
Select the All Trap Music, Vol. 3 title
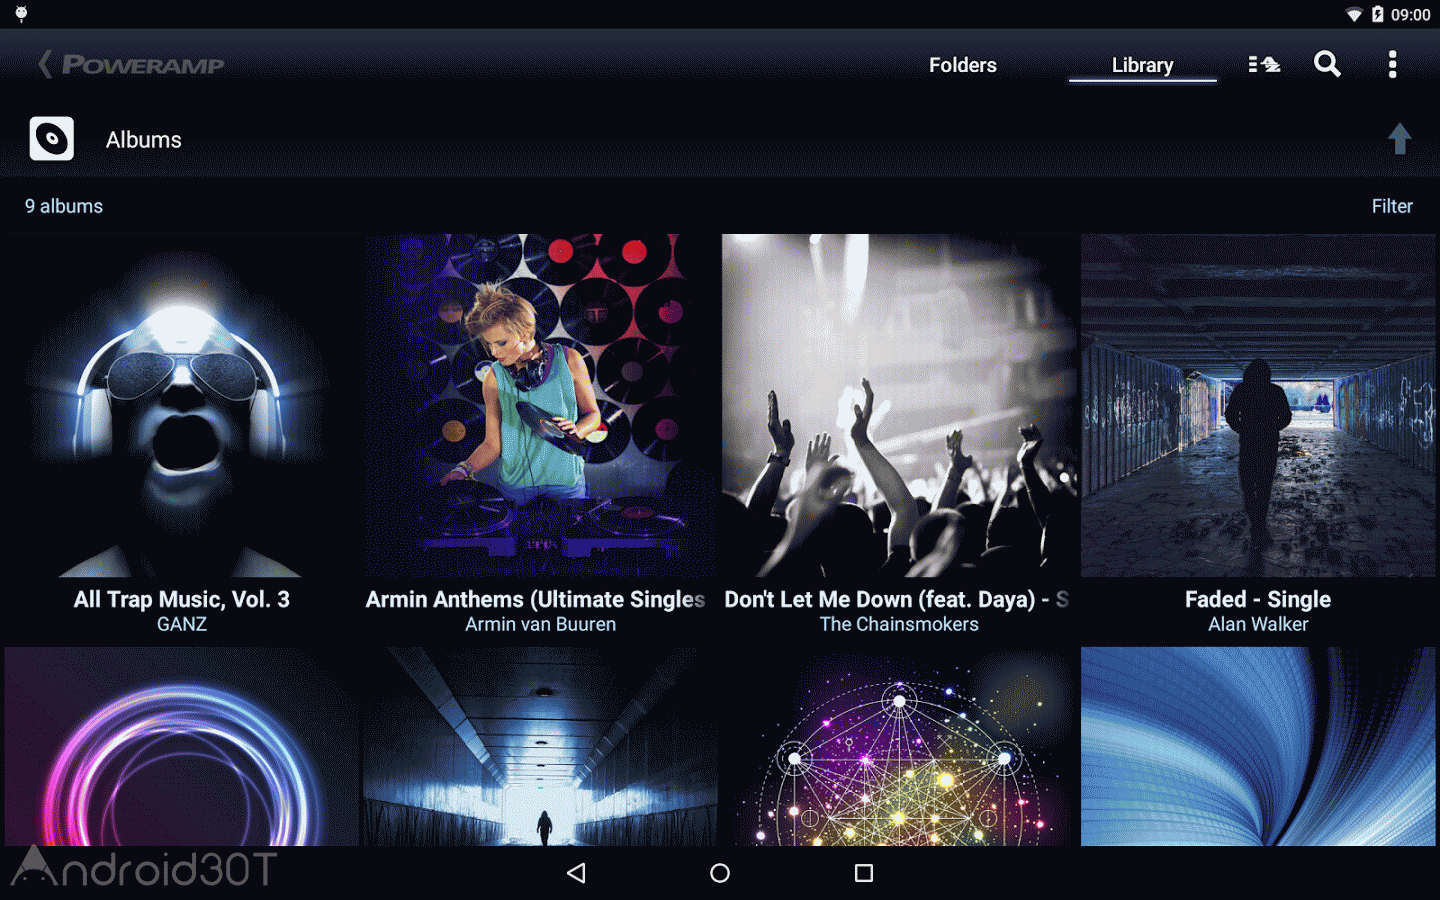tap(181, 599)
